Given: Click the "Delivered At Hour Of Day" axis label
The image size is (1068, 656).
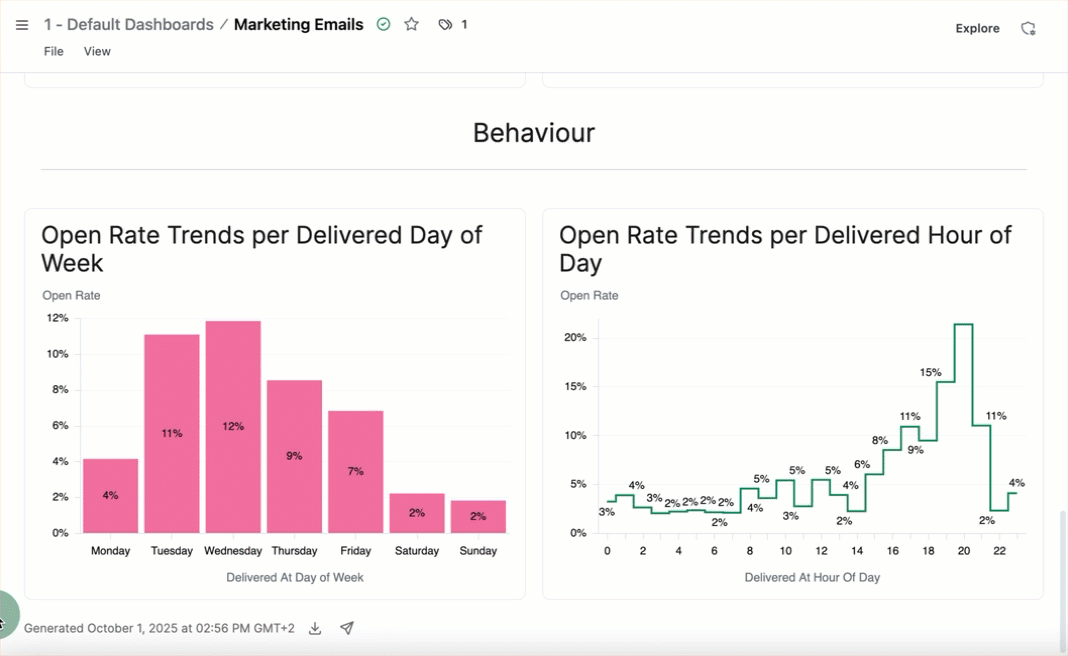Looking at the screenshot, I should click(812, 577).
